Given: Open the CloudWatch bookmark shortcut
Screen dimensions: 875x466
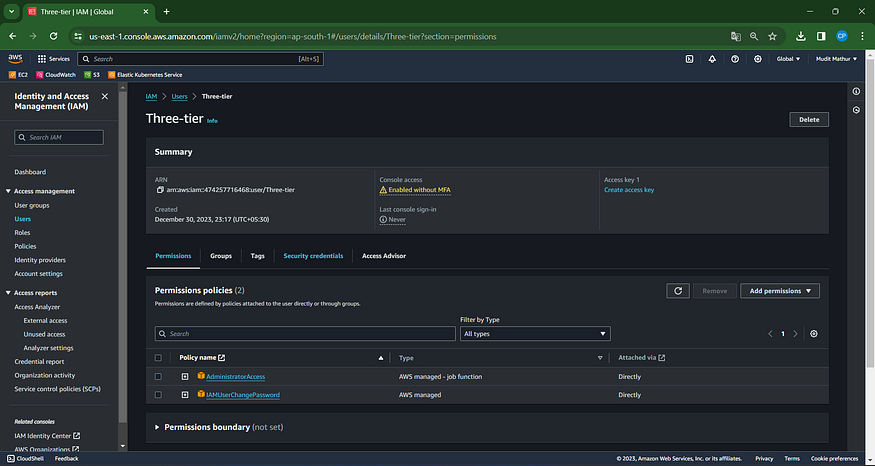Looking at the screenshot, I should pos(56,75).
